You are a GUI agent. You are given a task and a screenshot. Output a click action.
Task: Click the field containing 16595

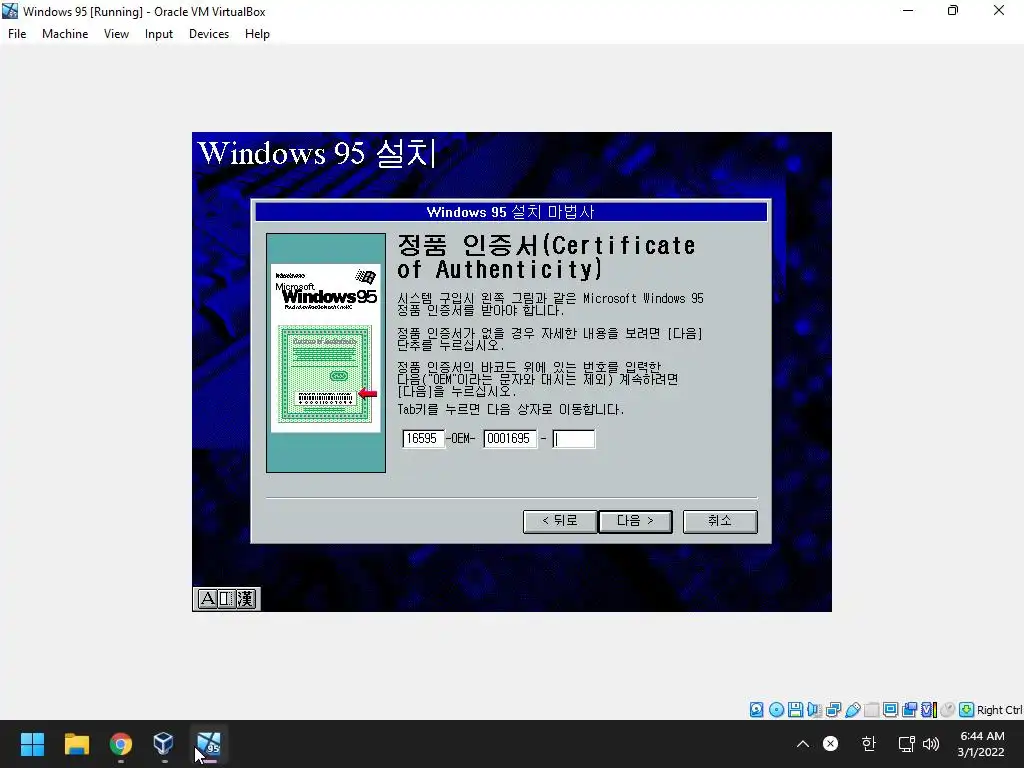click(x=423, y=439)
